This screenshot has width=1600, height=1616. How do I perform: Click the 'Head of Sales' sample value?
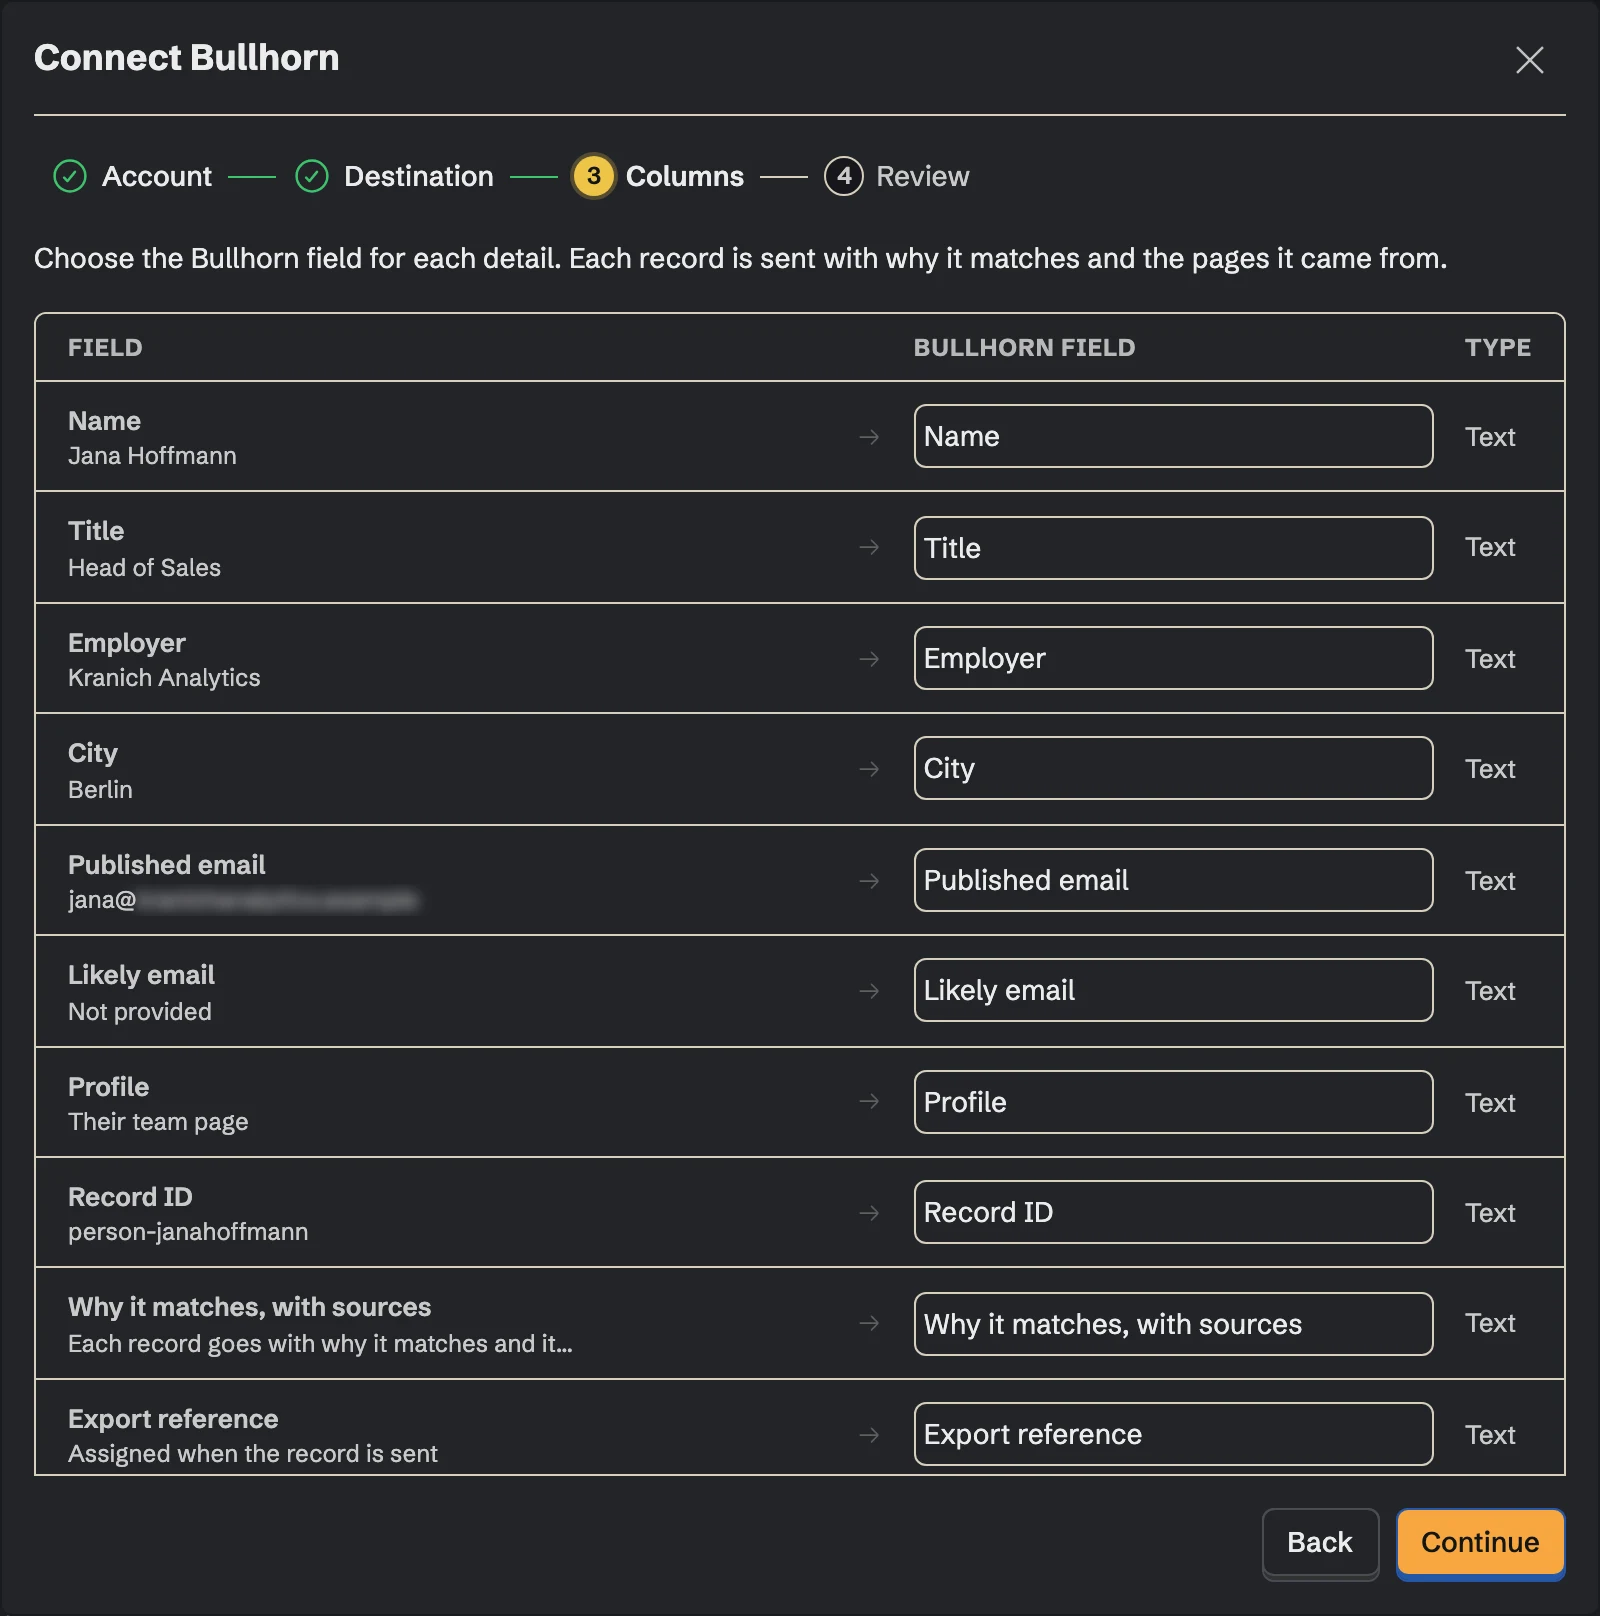point(144,568)
